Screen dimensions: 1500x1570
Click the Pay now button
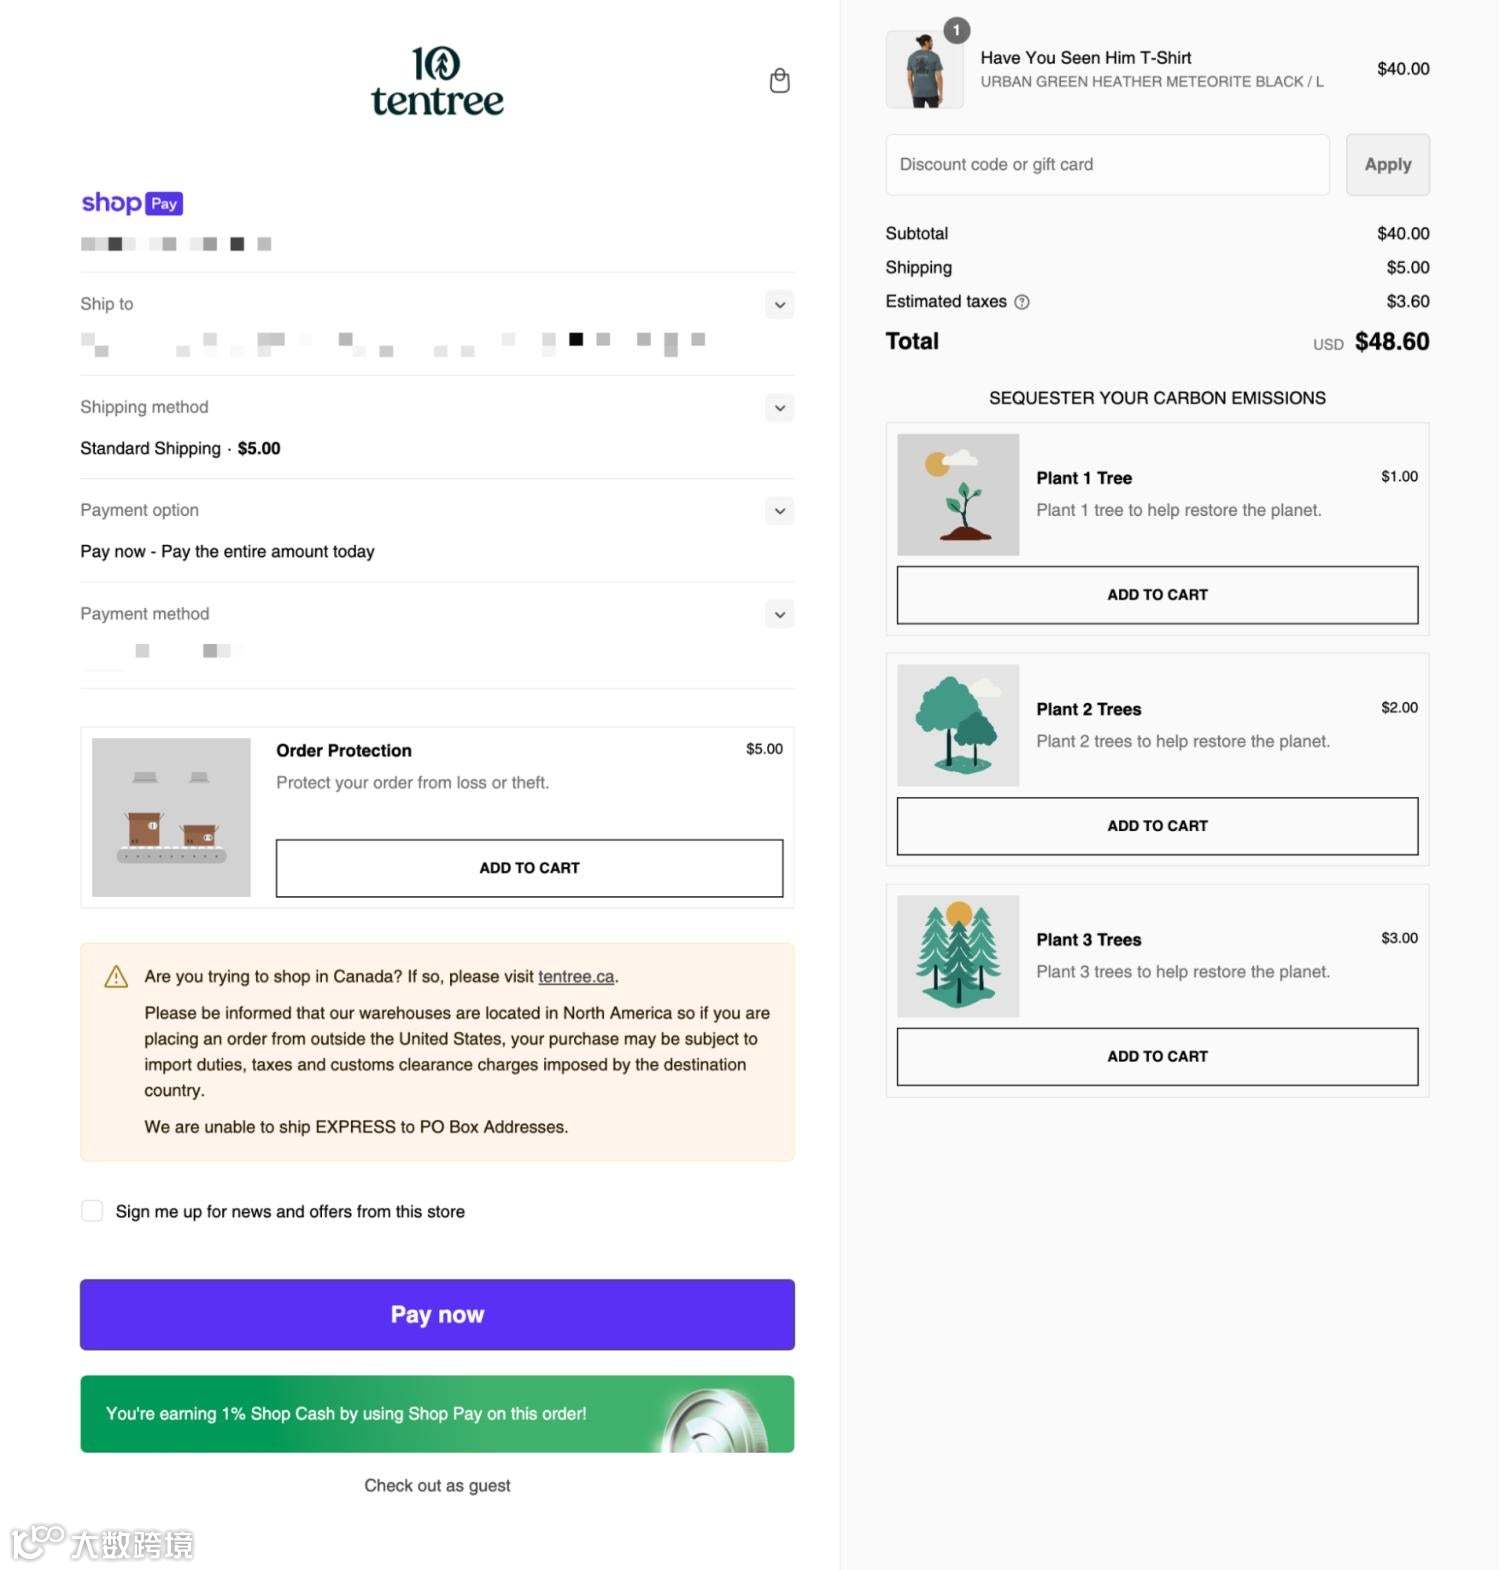point(437,1314)
